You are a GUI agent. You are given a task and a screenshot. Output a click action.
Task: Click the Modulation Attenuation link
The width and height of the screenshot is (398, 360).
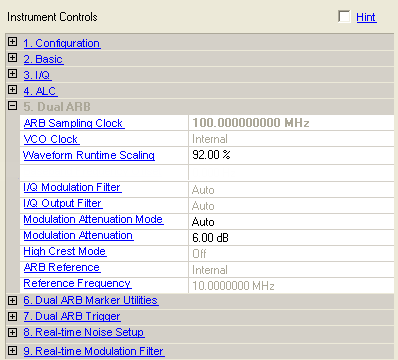(x=78, y=235)
